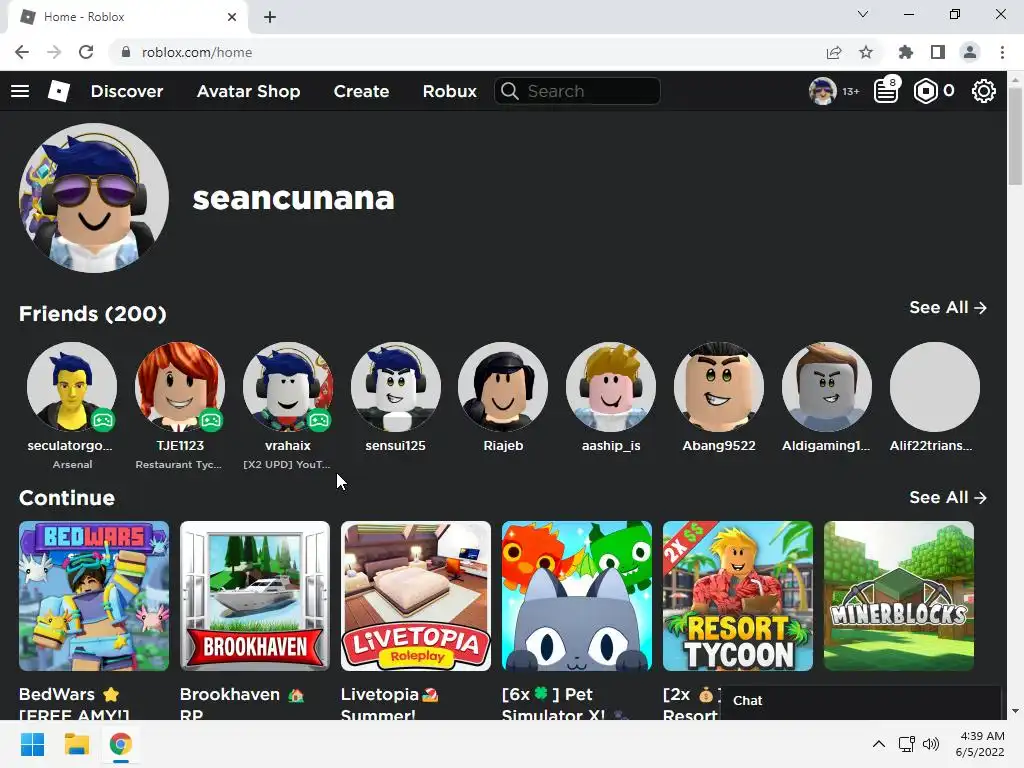Open friend aaship_is avatar

click(x=611, y=387)
